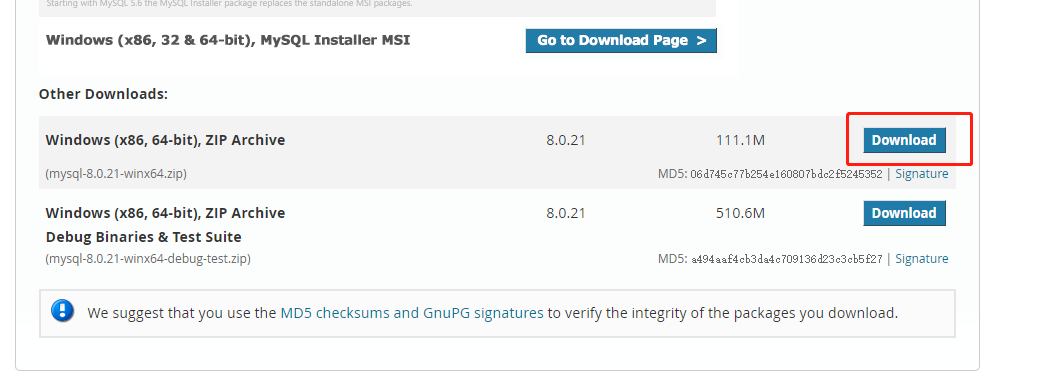Click the mysql-8.0.21-winx64-debug-test.zip filename text

point(148,259)
